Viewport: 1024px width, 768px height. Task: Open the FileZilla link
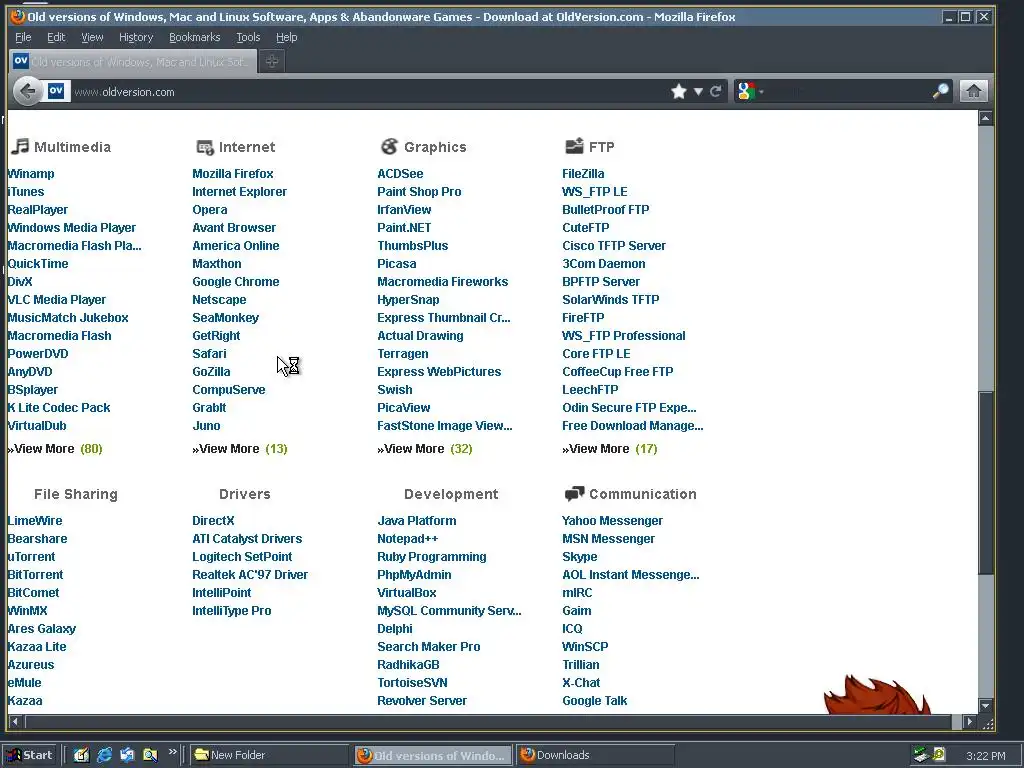(x=583, y=174)
